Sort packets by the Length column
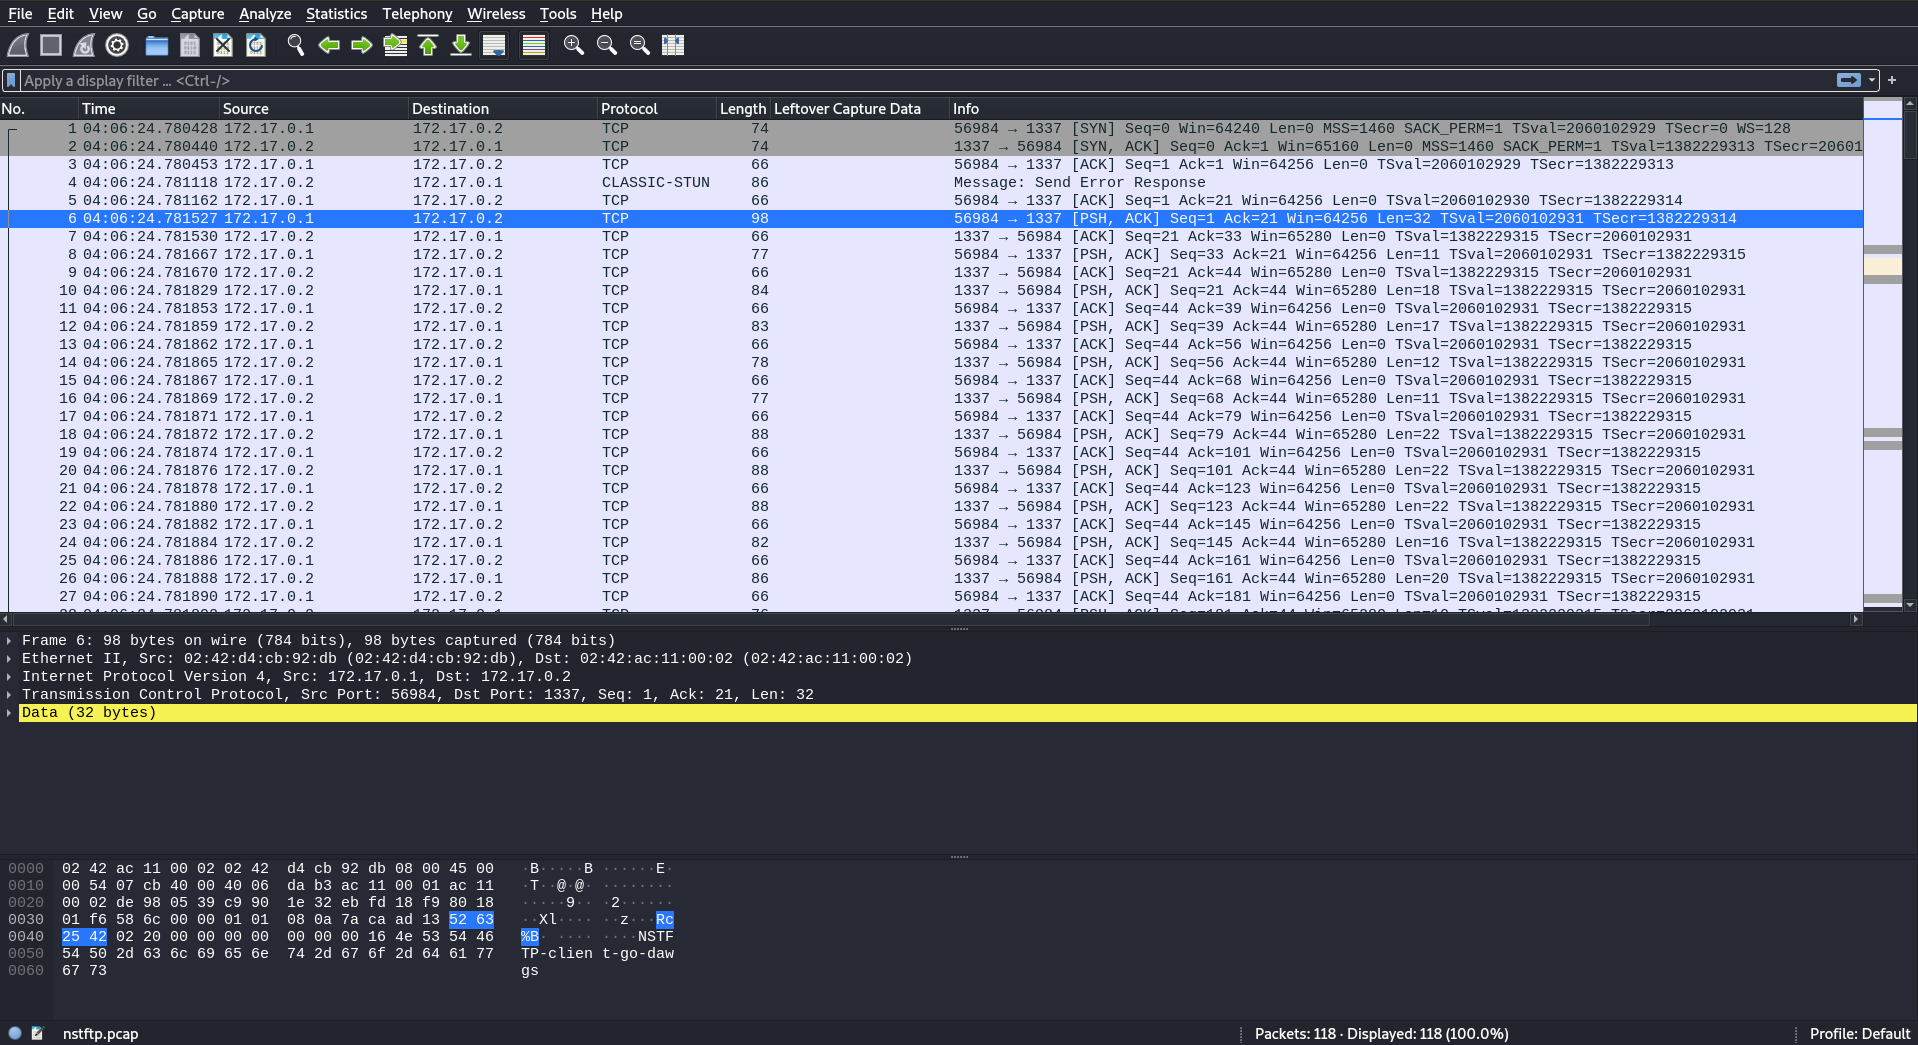The width and height of the screenshot is (1918, 1045). pos(743,109)
